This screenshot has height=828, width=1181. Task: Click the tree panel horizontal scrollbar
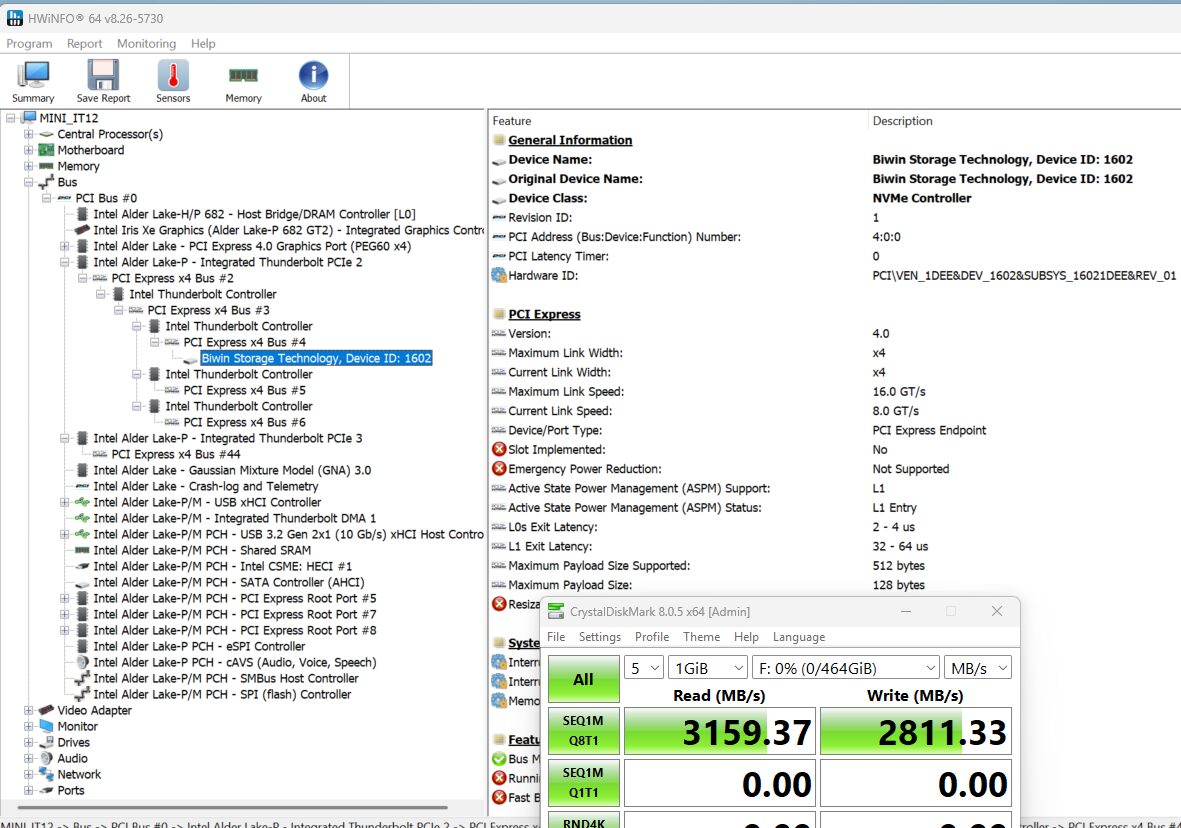(x=224, y=808)
